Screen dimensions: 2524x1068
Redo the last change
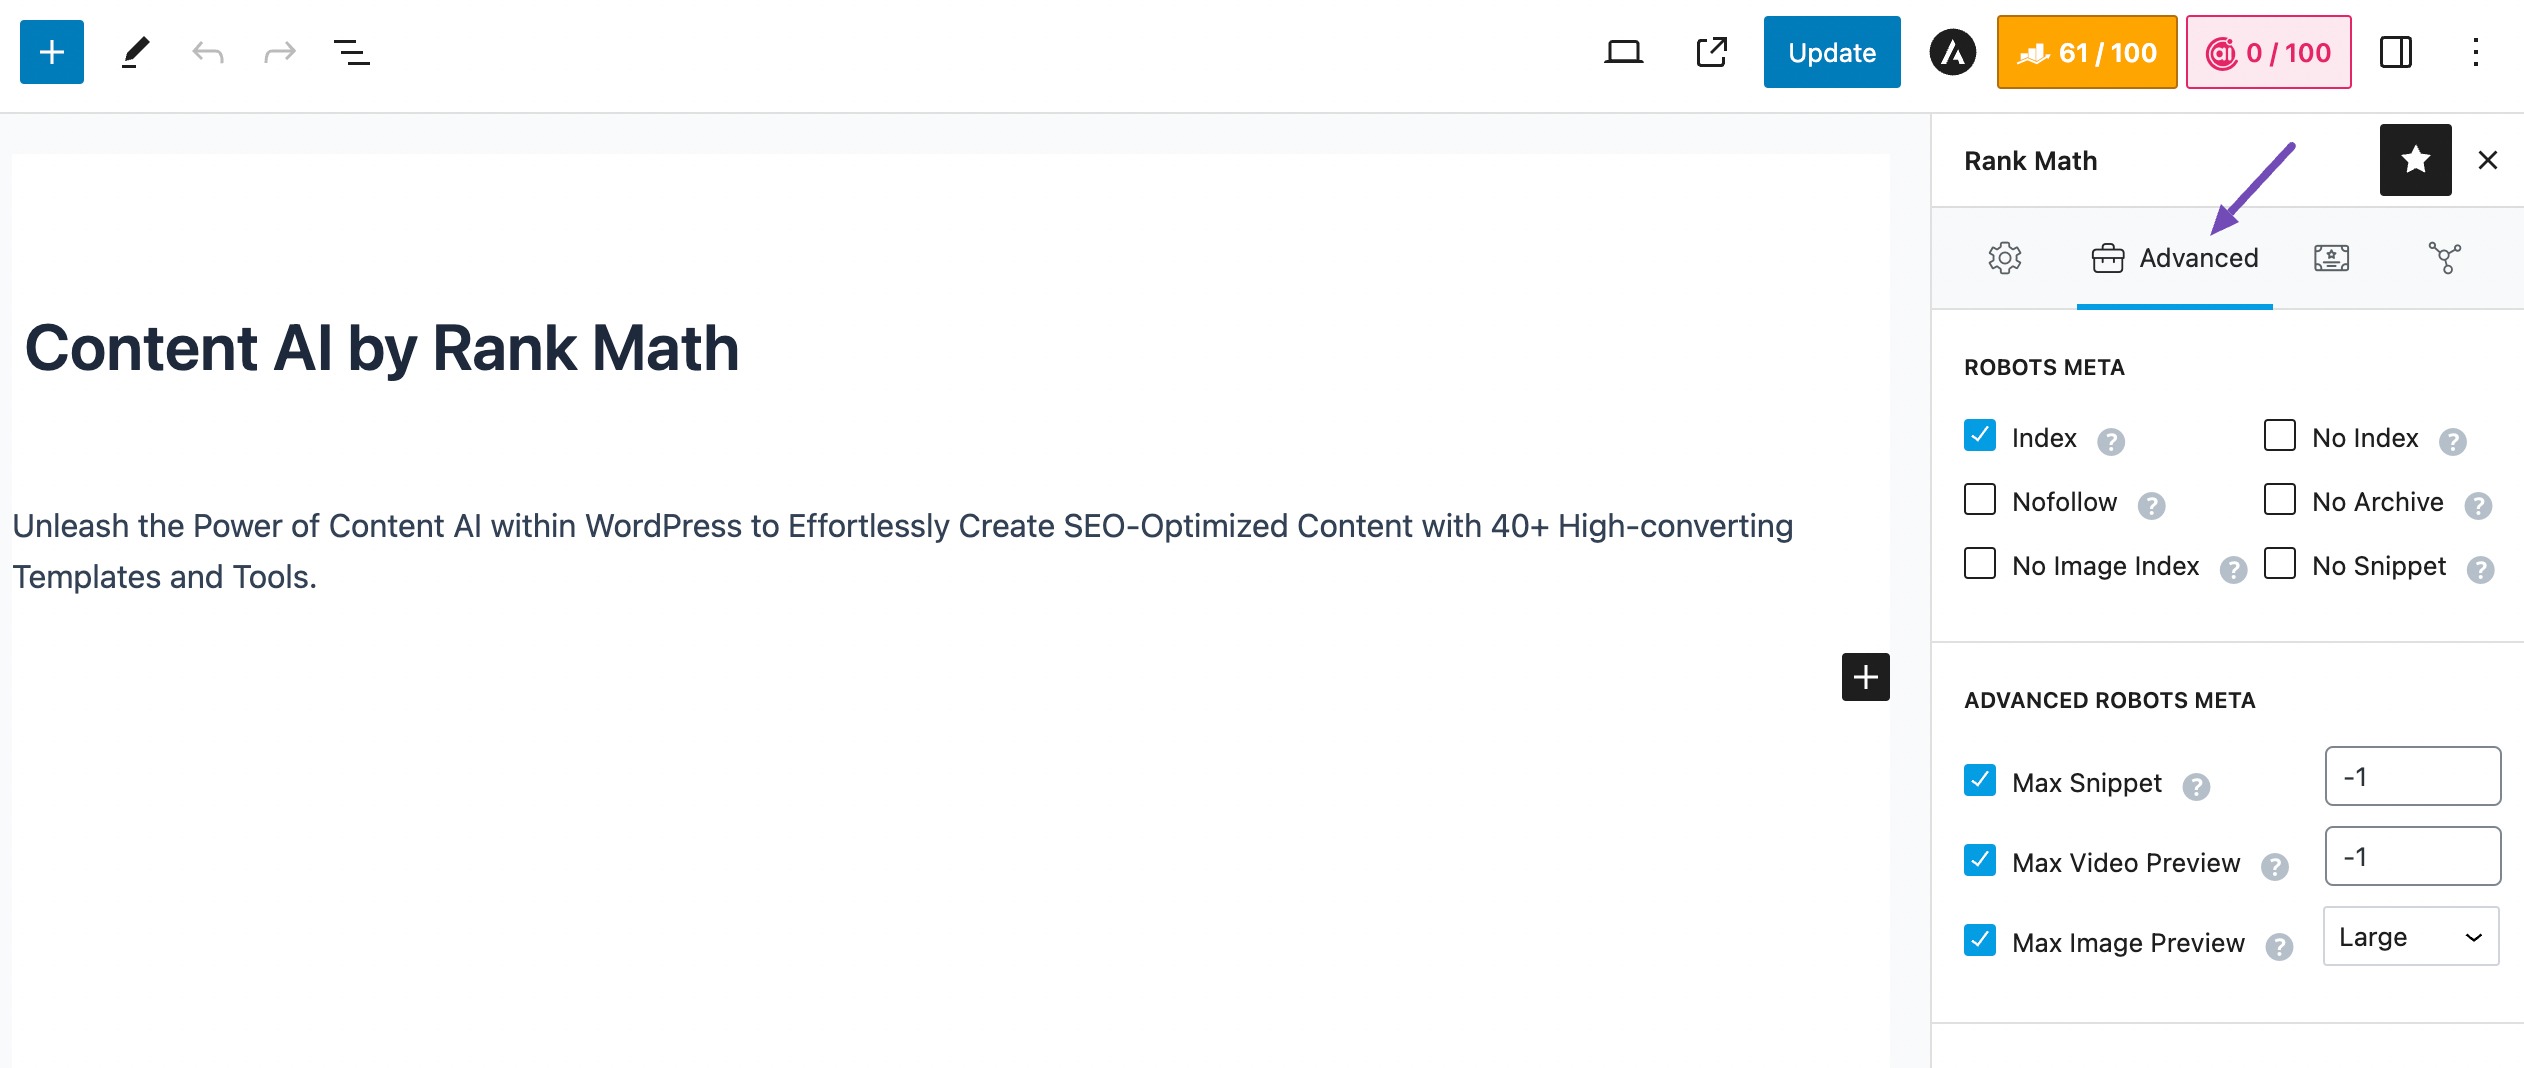[280, 52]
